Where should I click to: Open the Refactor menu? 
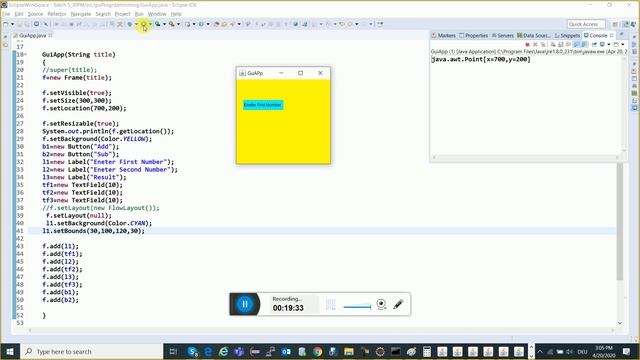click(x=57, y=14)
